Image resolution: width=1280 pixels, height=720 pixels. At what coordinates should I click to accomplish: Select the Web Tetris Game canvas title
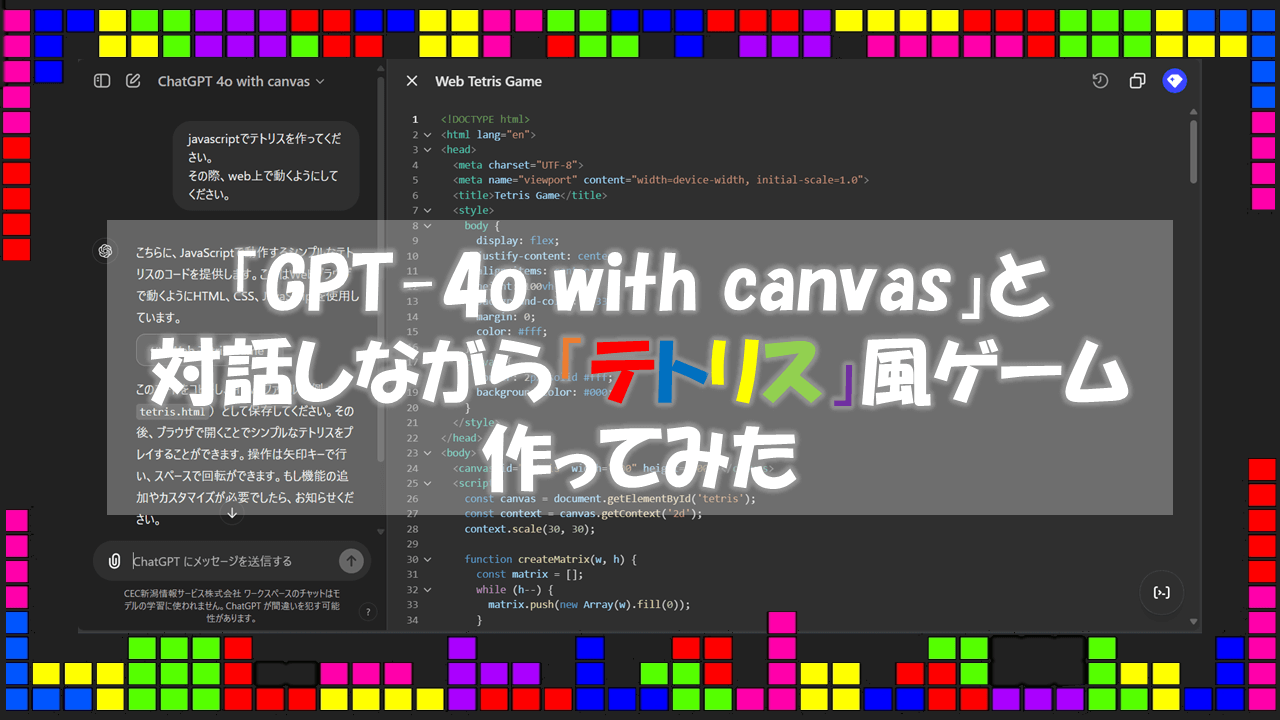[x=488, y=81]
